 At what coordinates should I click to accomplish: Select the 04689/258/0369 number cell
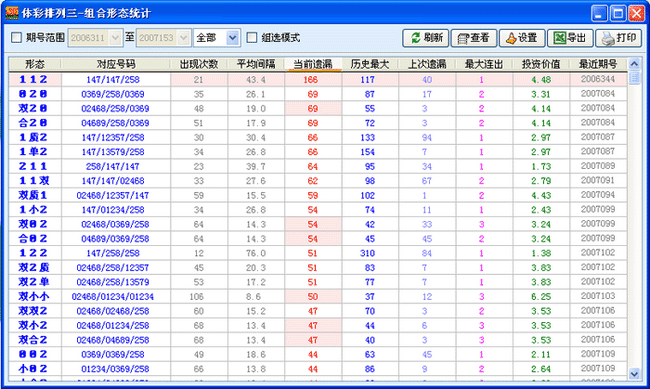click(115, 123)
